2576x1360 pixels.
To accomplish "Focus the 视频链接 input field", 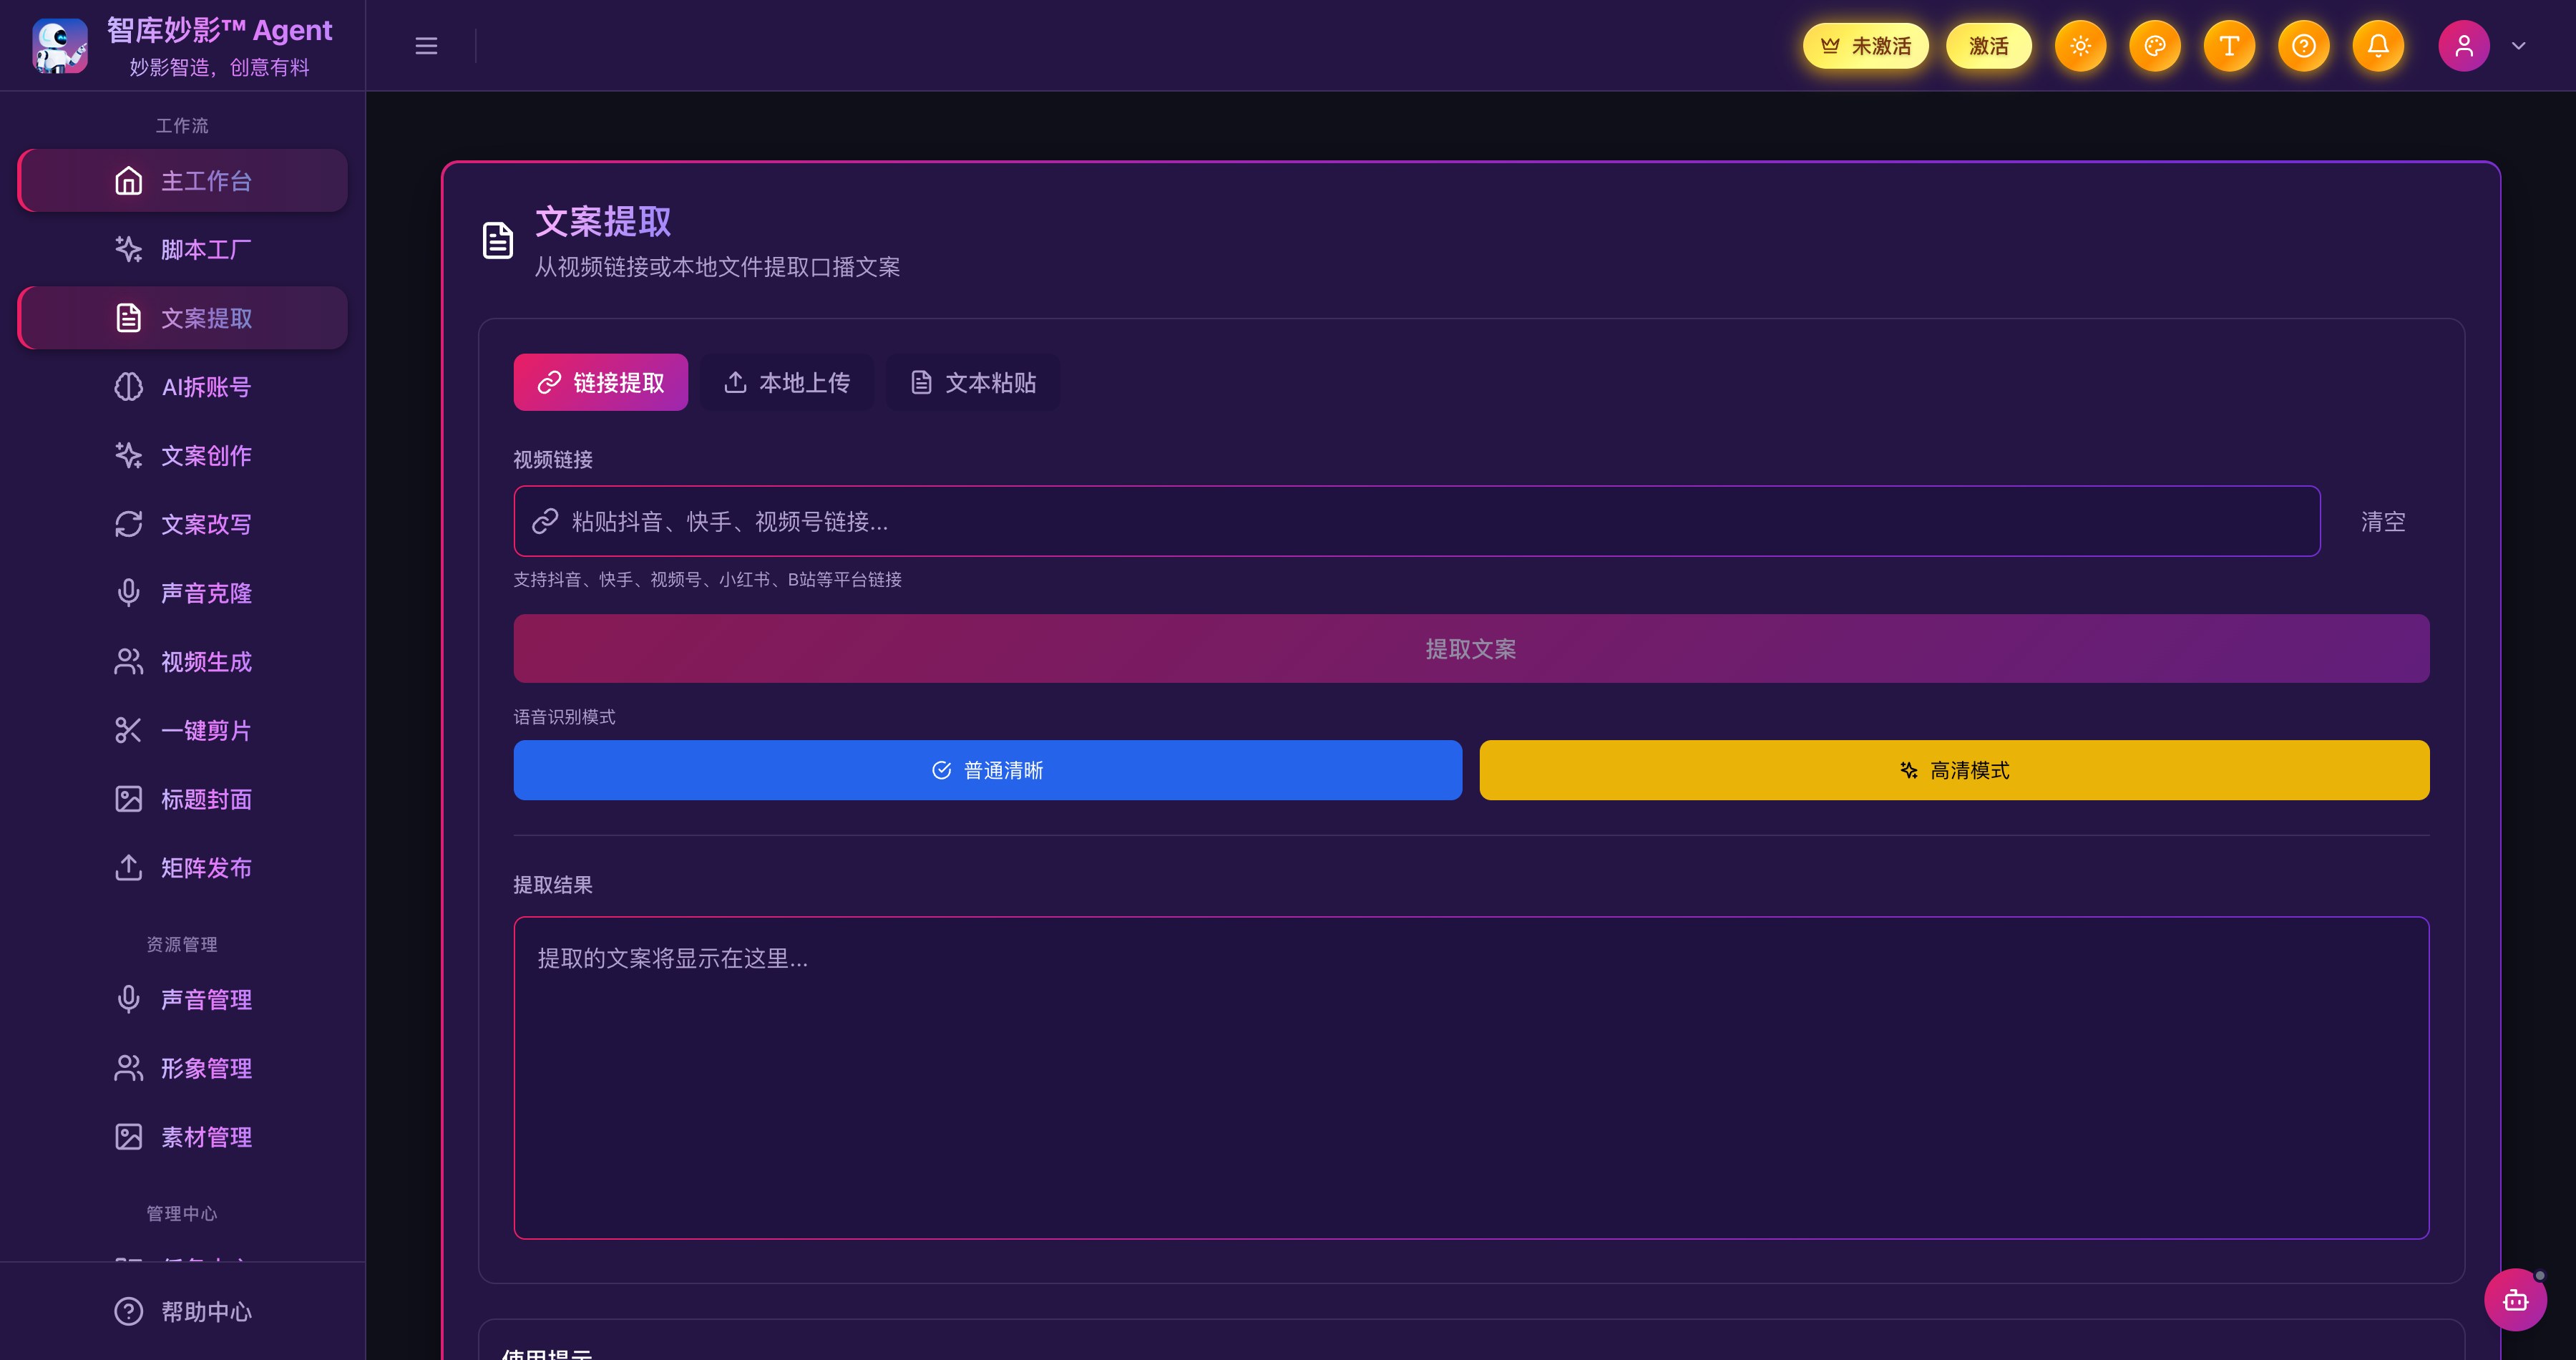I will click(1417, 521).
